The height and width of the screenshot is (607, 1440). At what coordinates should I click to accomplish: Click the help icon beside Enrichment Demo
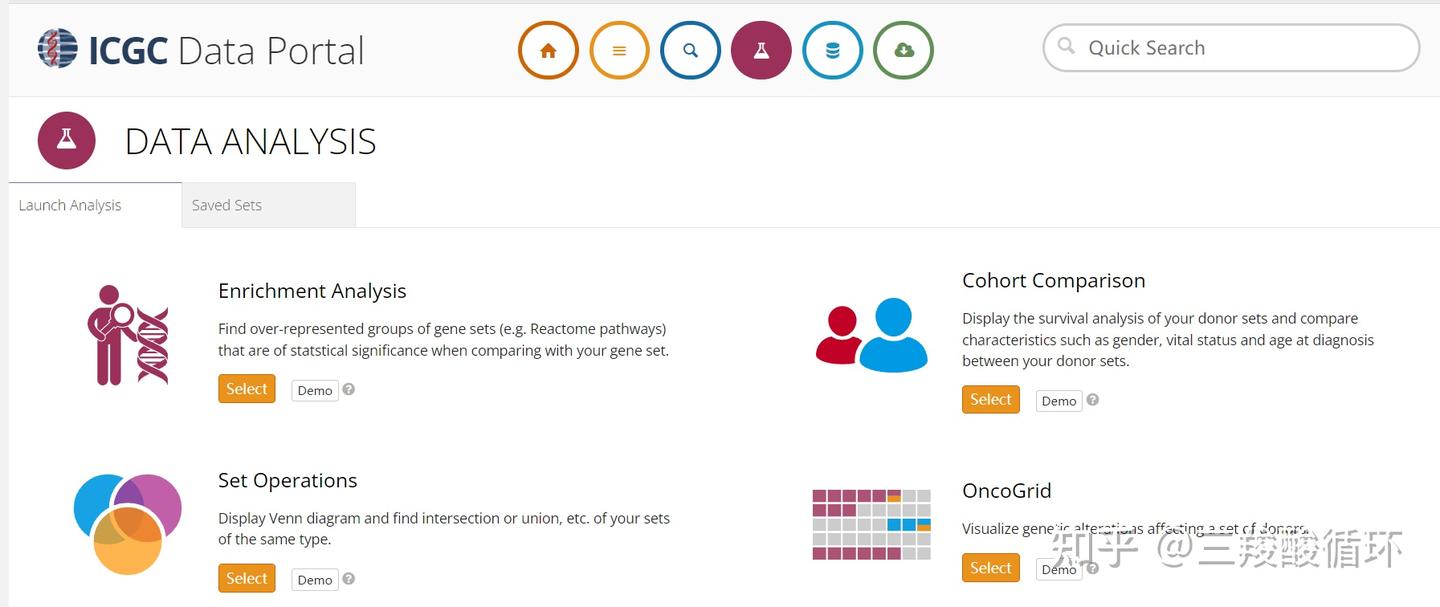tap(349, 389)
